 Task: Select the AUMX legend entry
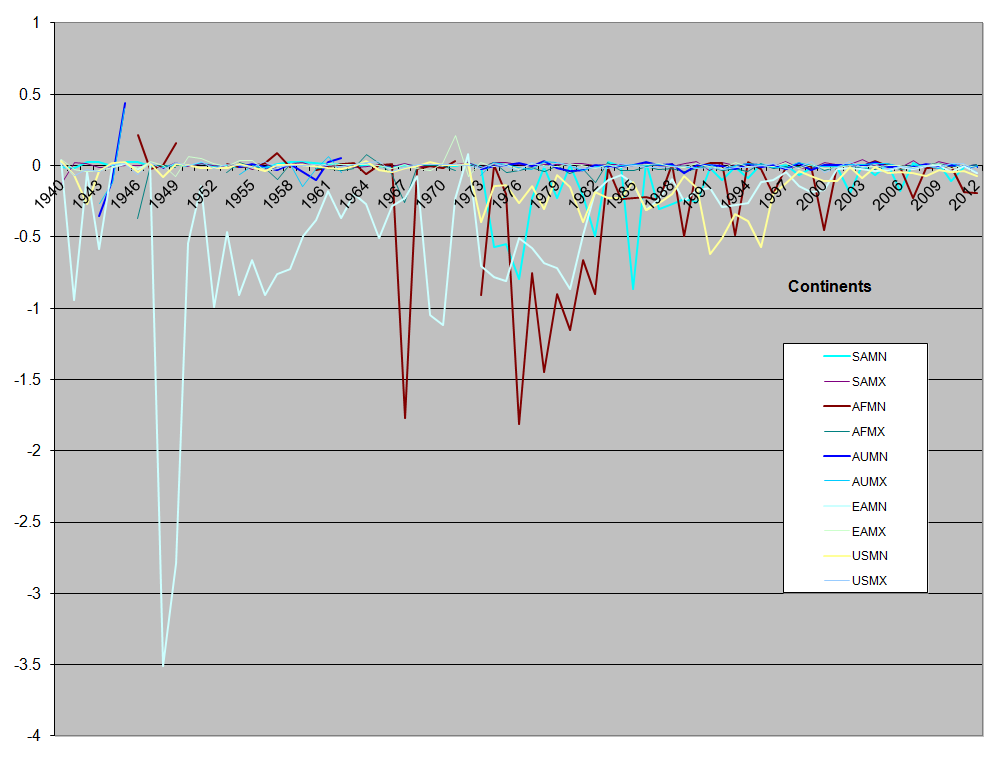(x=868, y=482)
